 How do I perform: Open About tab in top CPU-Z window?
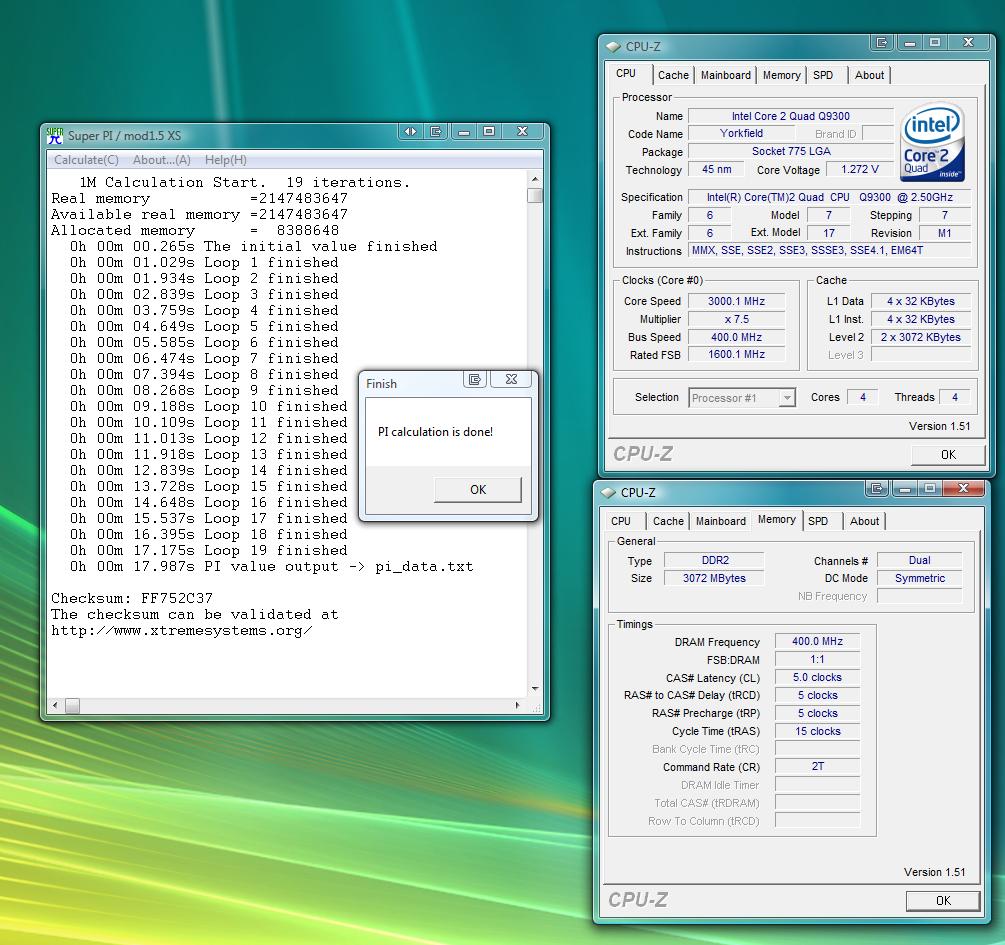pyautogui.click(x=869, y=75)
